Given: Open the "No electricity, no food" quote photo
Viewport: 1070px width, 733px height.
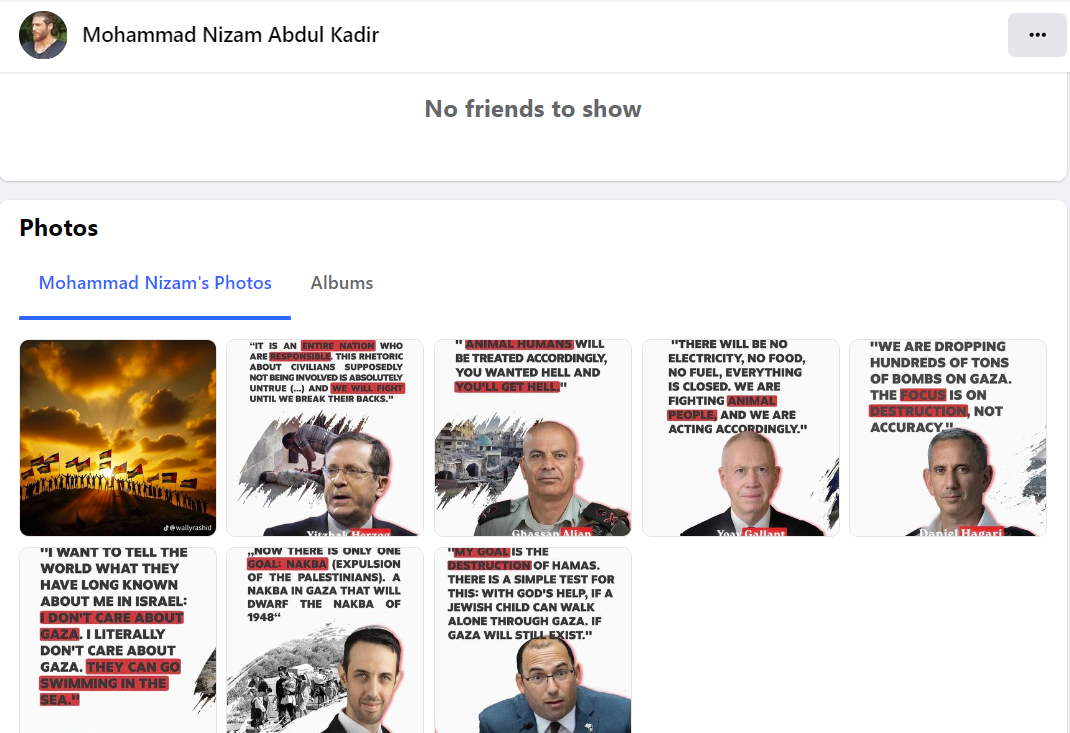Looking at the screenshot, I should (739, 438).
